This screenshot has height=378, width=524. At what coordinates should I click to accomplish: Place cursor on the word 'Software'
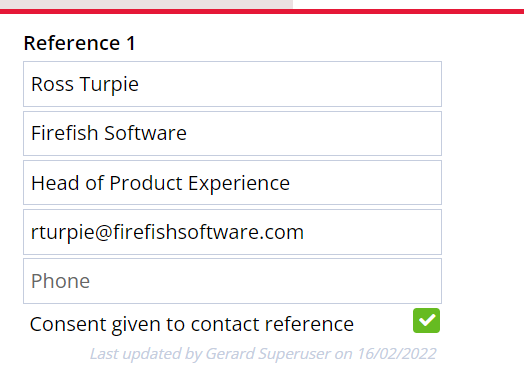click(x=145, y=133)
